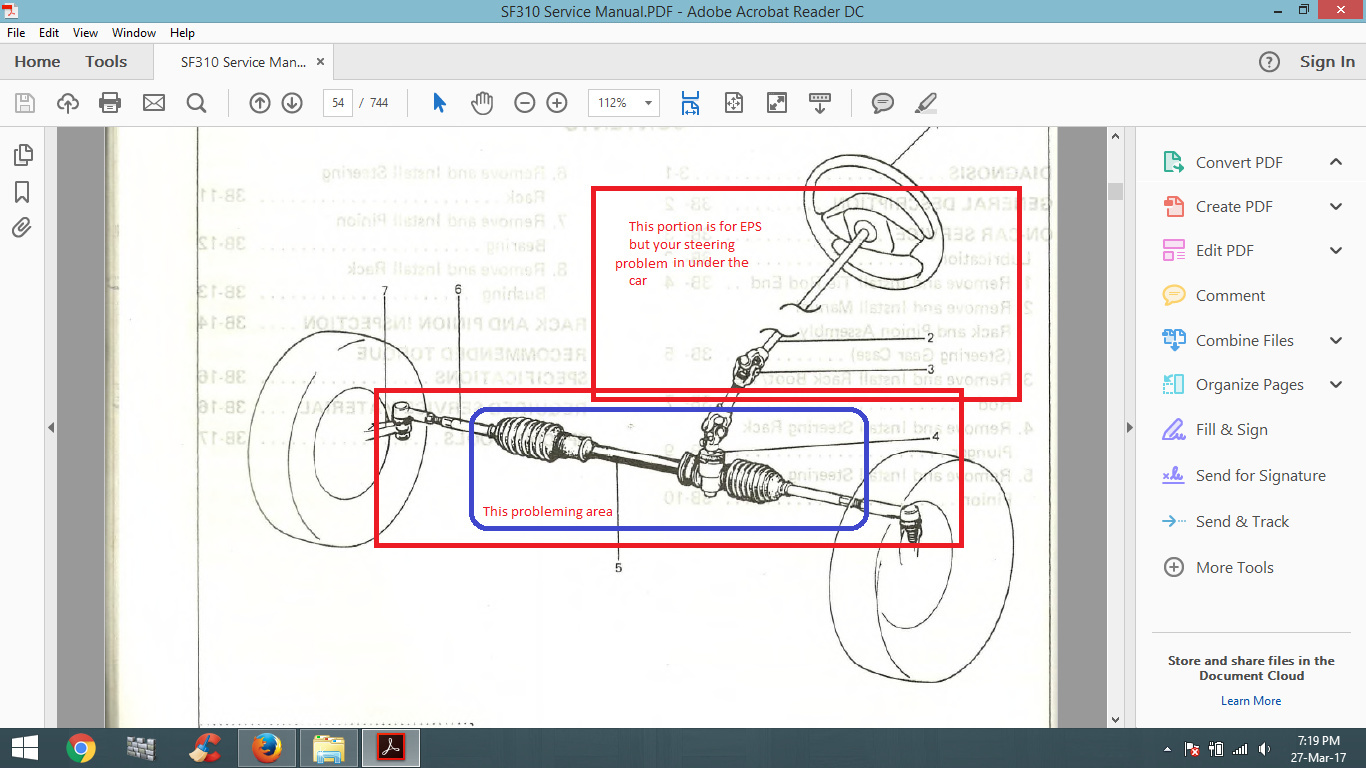The height and width of the screenshot is (768, 1366).
Task: Open the Fill & Sign tool
Action: [1231, 429]
